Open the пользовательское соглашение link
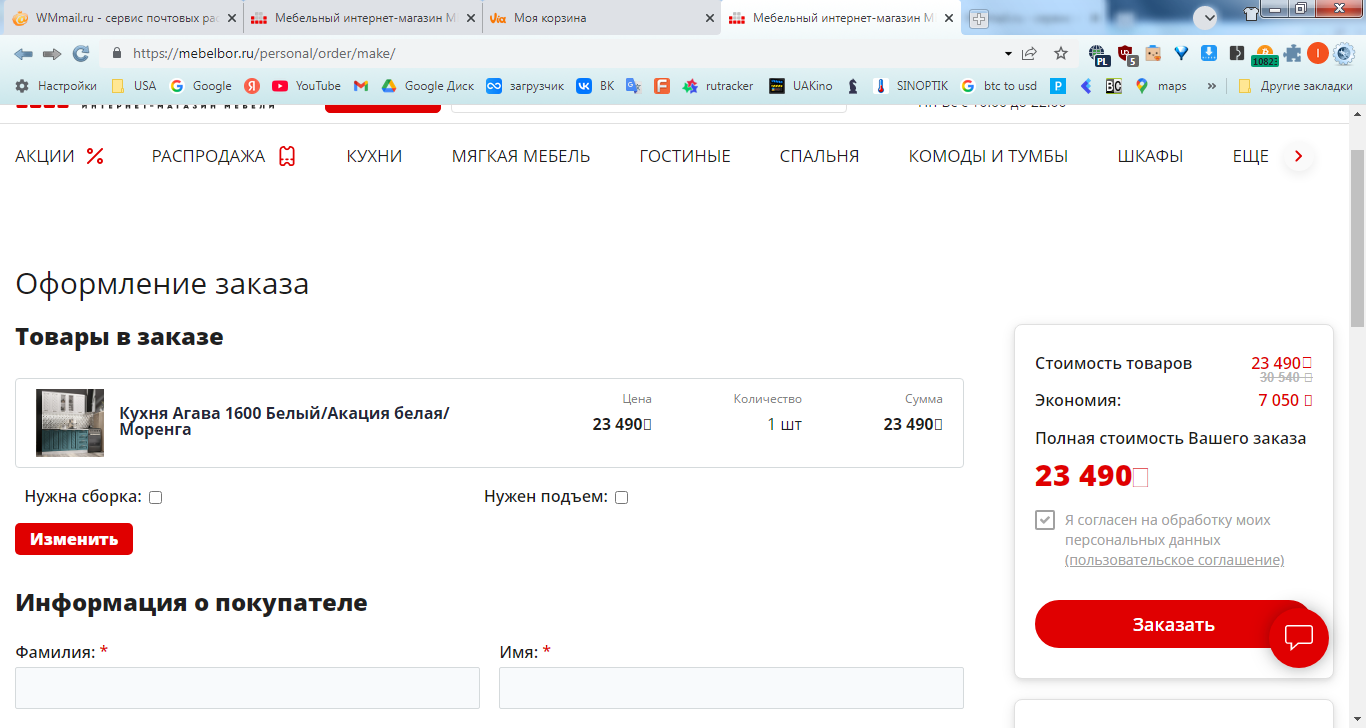 coord(1174,560)
